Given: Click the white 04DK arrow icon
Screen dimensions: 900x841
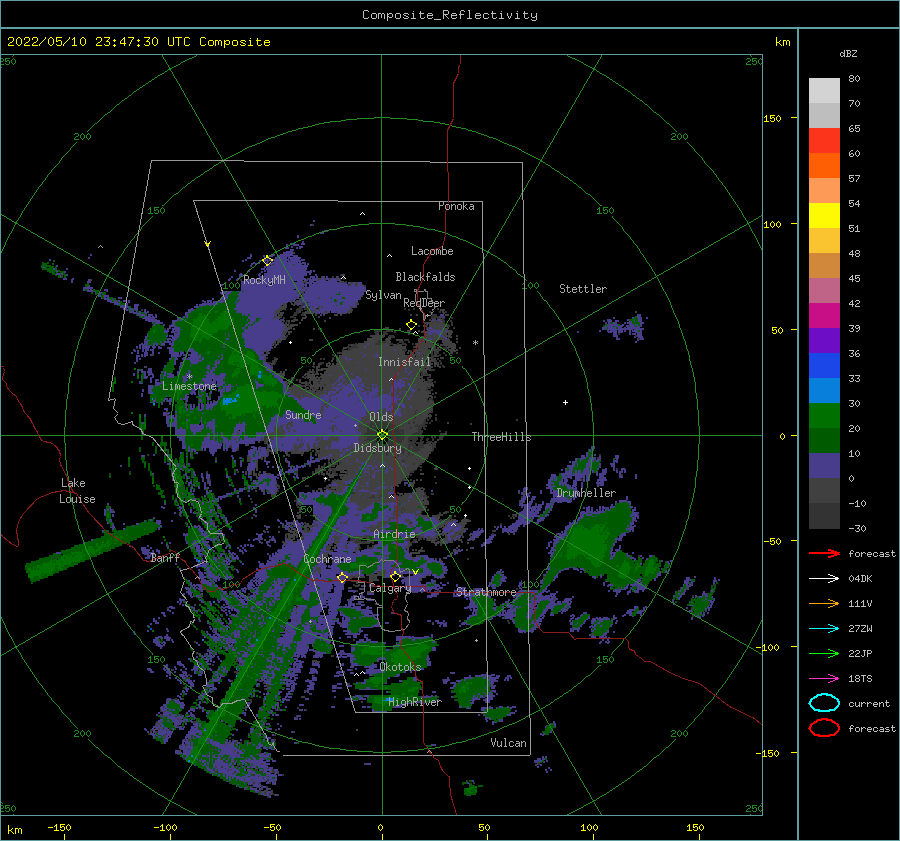Looking at the screenshot, I should tap(824, 579).
